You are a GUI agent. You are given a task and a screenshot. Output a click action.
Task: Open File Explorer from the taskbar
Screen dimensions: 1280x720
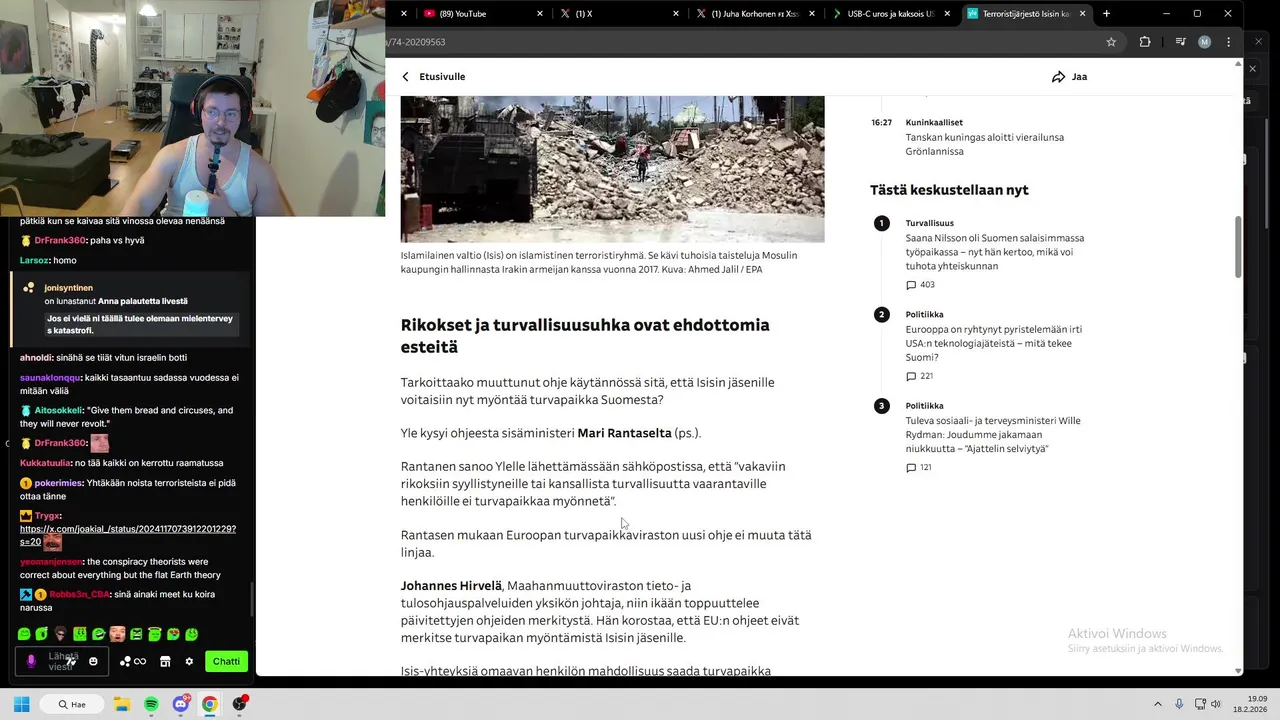point(122,704)
